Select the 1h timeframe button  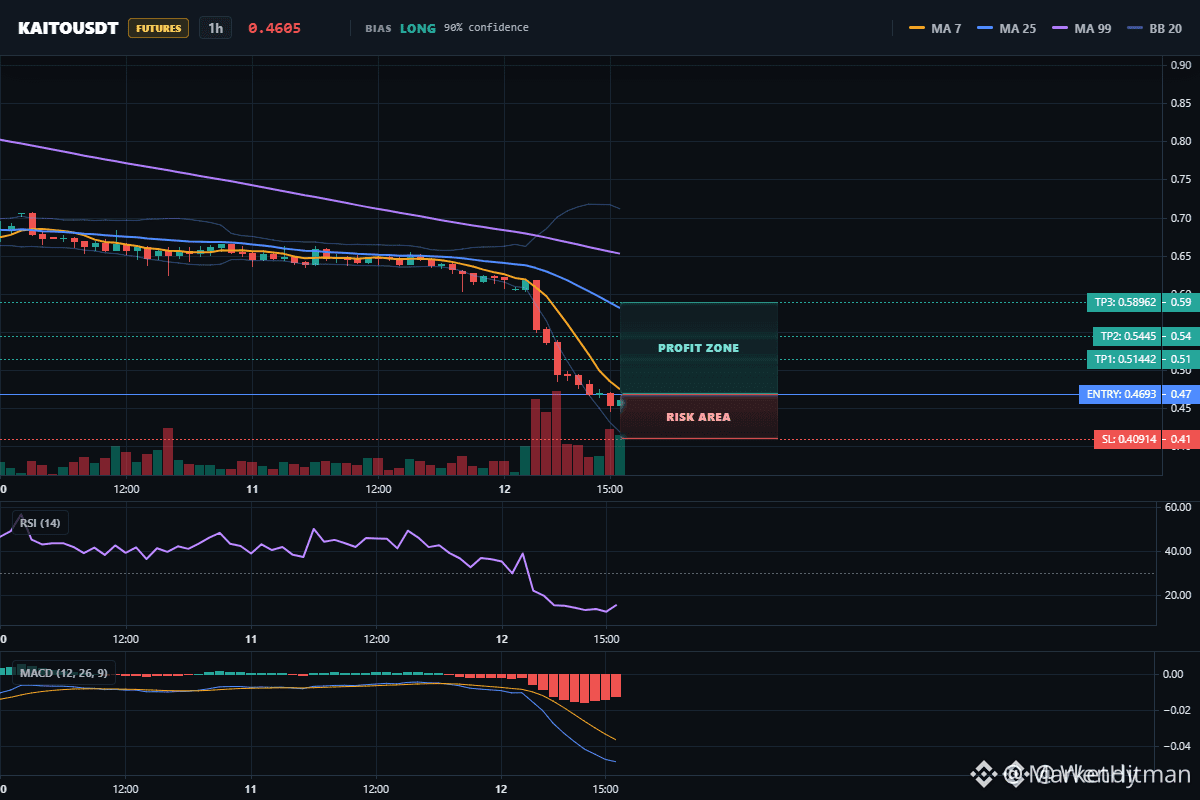(x=215, y=28)
